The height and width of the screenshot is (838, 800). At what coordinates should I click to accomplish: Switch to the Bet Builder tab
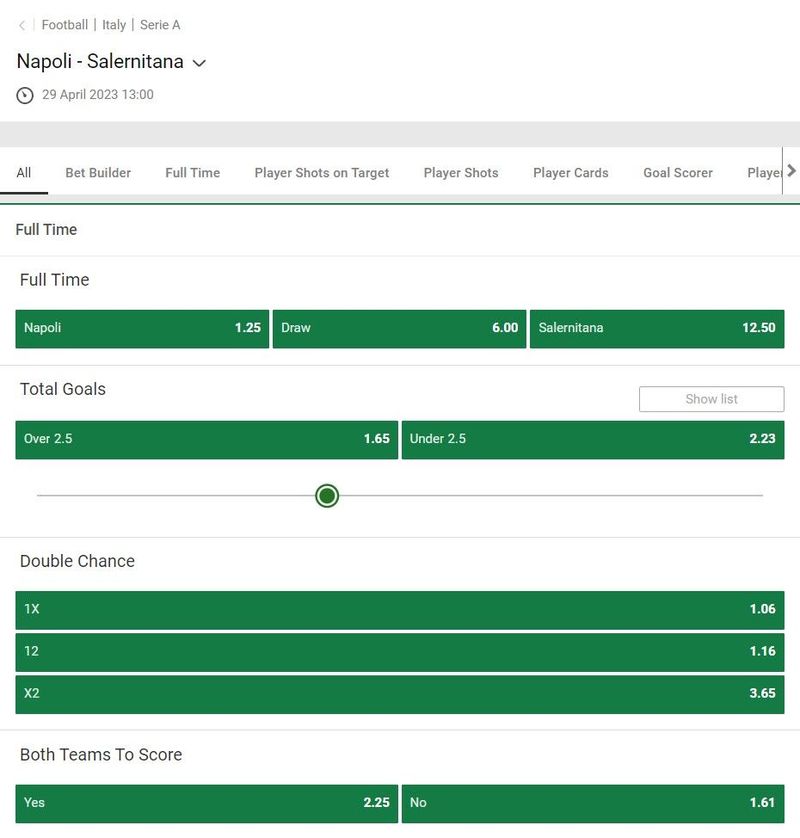(x=98, y=173)
